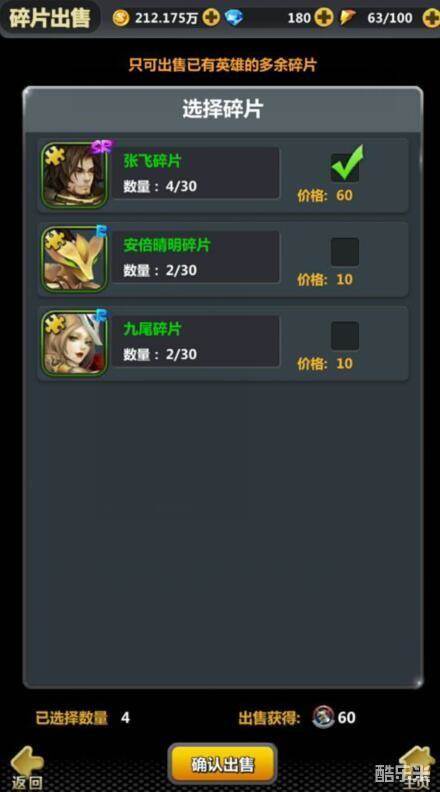Viewport: 440px width, 792px height.
Task: Tap the 选择碎片 panel header
Action: click(x=223, y=109)
